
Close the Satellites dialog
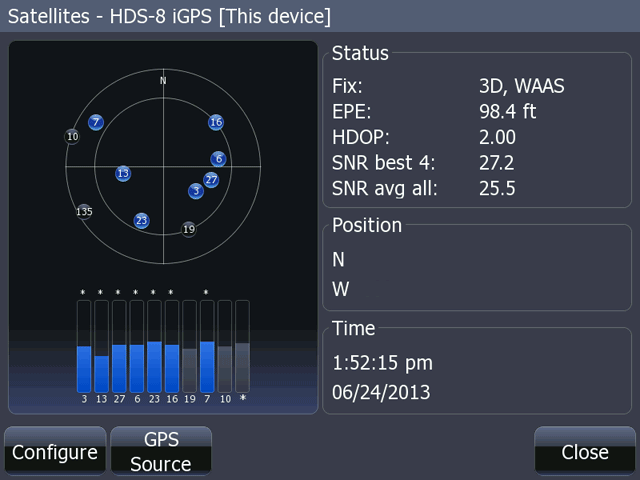click(x=584, y=451)
